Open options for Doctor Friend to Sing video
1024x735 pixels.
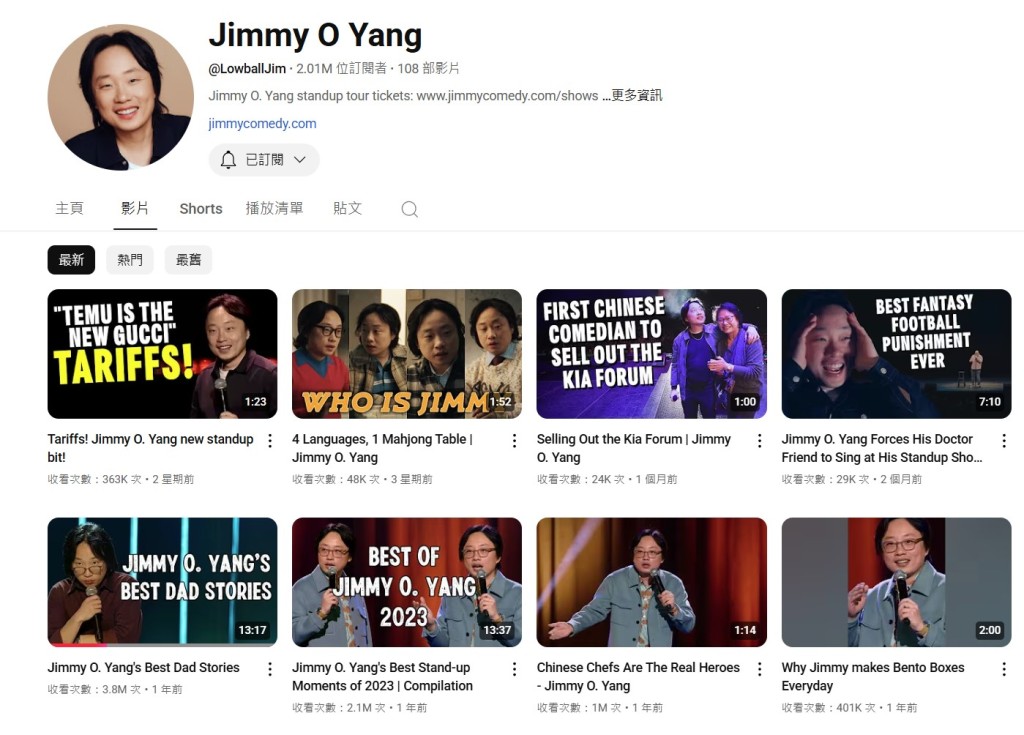point(1004,441)
